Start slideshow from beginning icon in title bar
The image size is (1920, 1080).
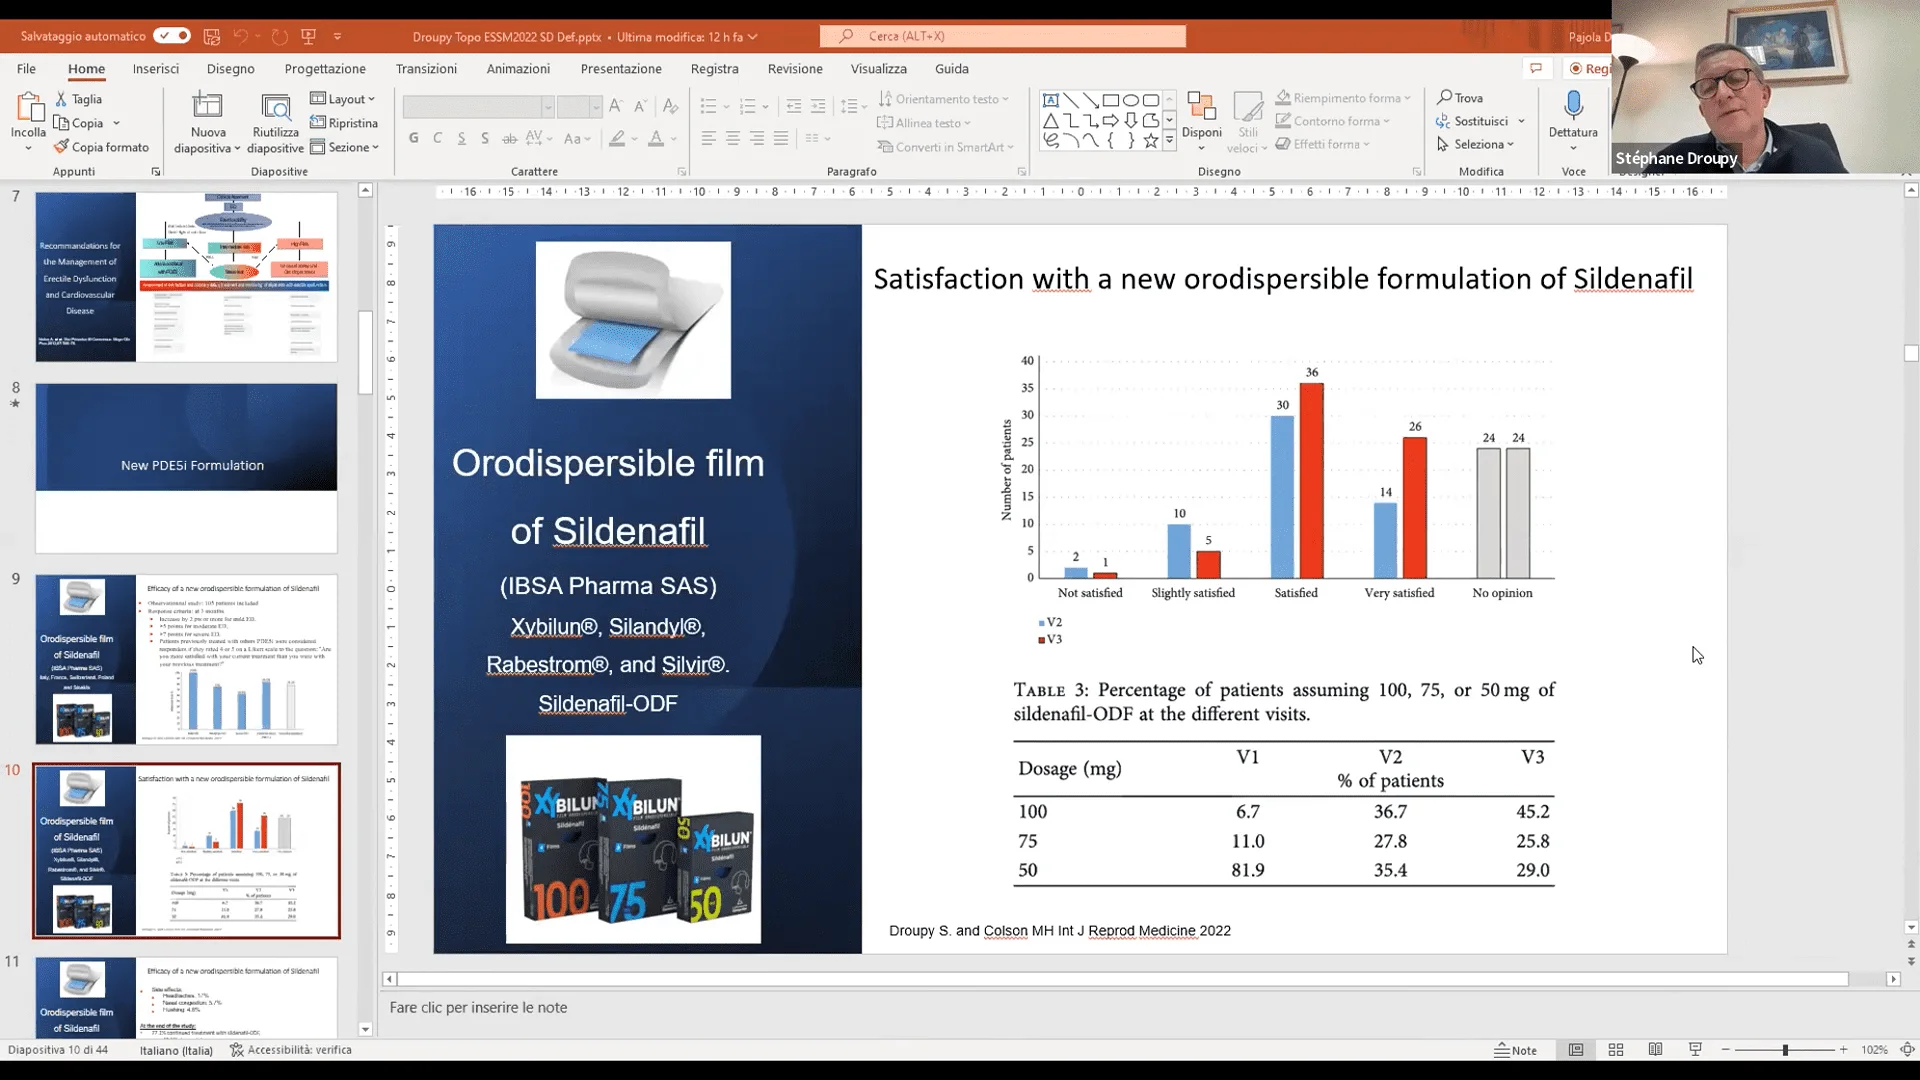(x=309, y=36)
